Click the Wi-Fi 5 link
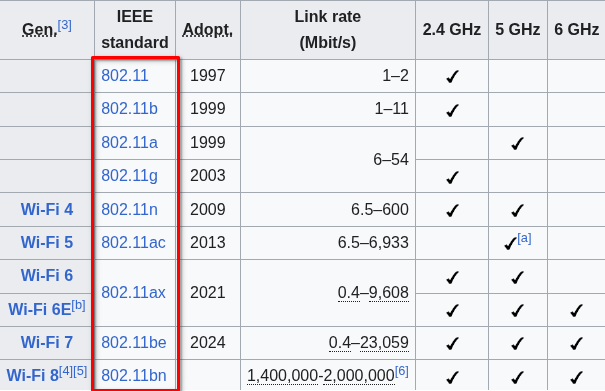The image size is (605, 391). (x=47, y=243)
